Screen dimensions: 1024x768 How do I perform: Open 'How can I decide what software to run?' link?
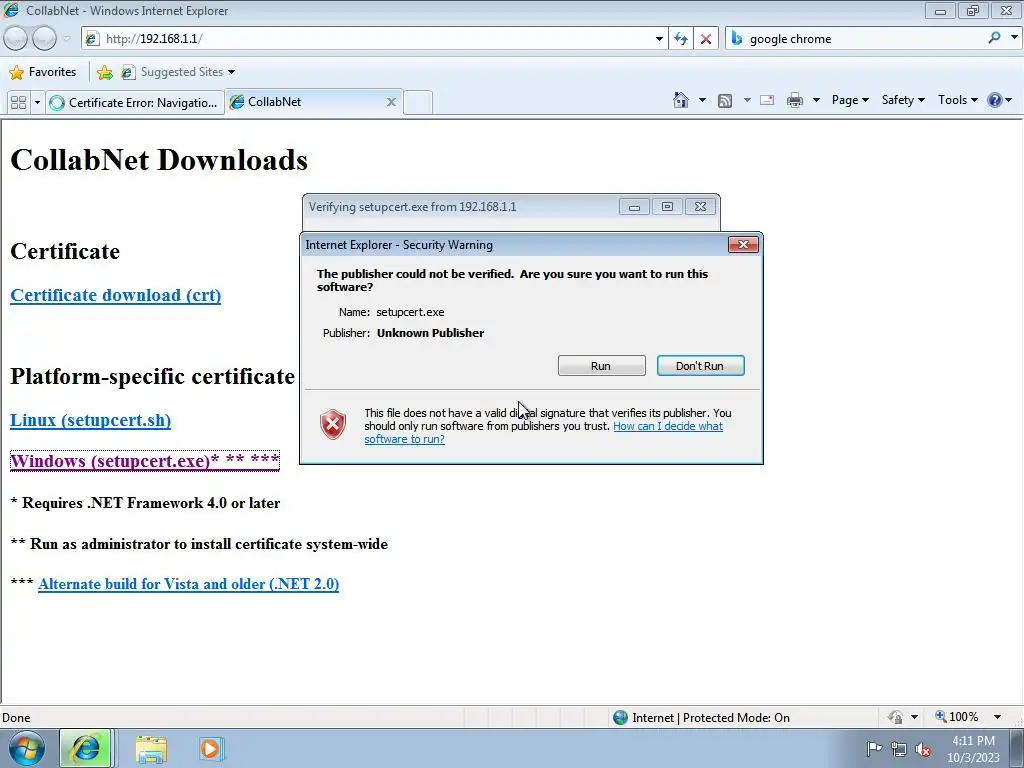click(x=543, y=432)
